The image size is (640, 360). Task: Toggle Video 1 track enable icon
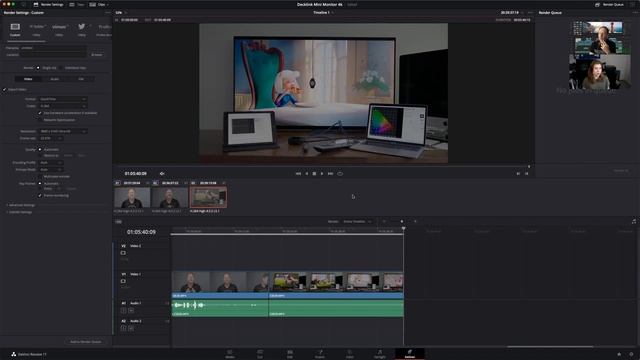tap(123, 281)
